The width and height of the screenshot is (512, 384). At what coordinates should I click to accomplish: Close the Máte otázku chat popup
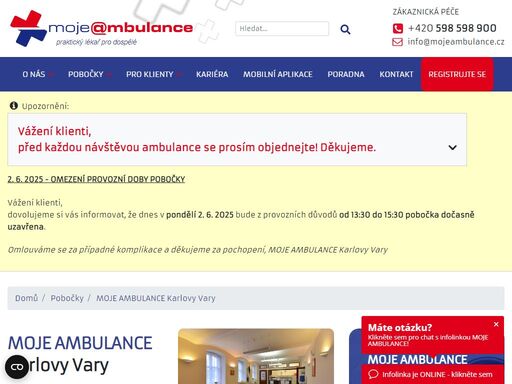tap(496, 324)
